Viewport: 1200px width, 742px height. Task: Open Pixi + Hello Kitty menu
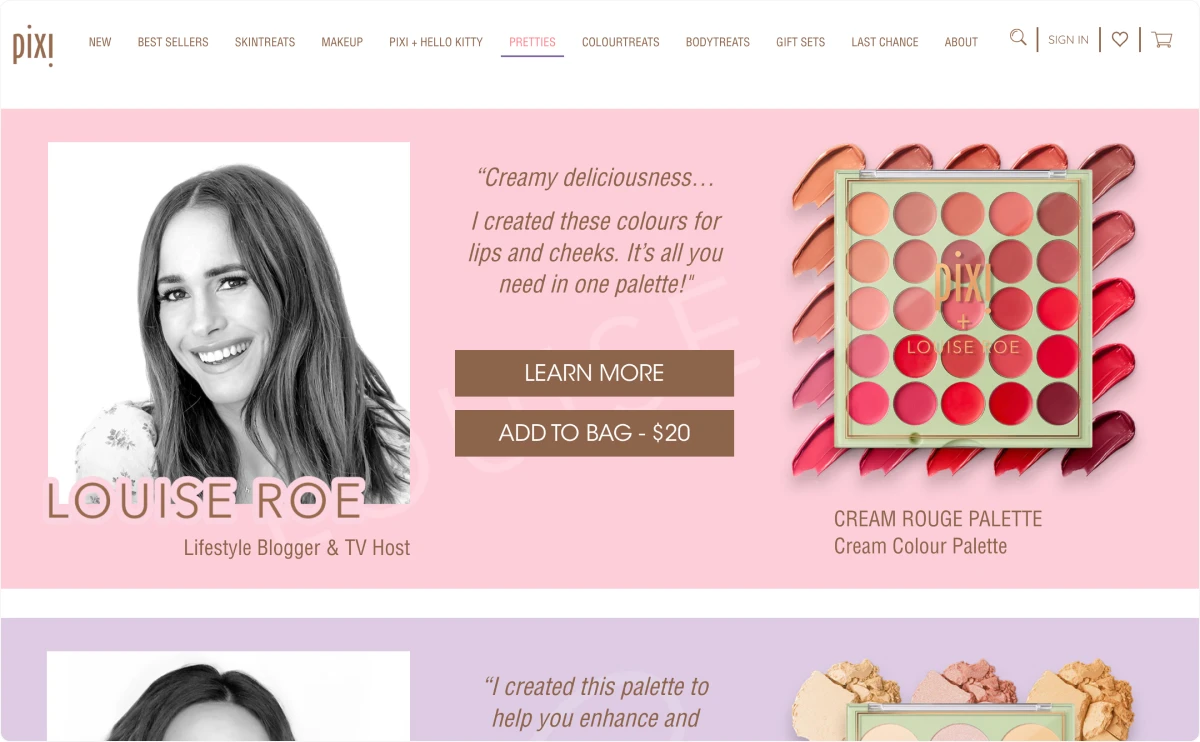coord(436,42)
